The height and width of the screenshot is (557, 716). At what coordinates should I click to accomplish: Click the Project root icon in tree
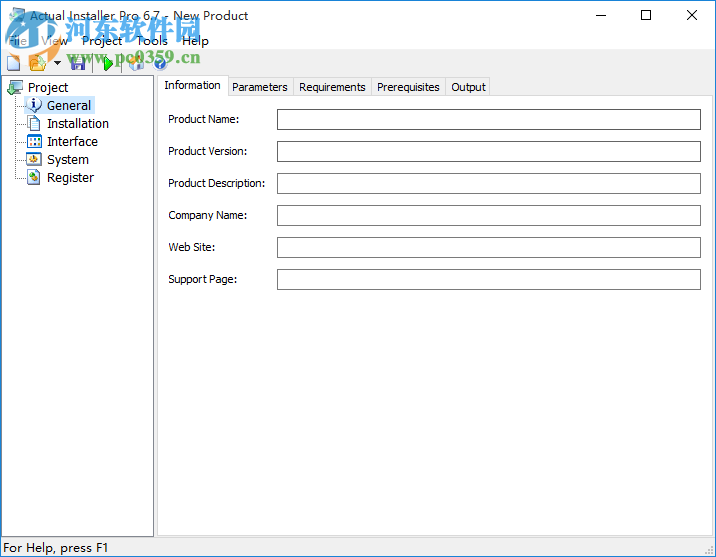[15, 87]
